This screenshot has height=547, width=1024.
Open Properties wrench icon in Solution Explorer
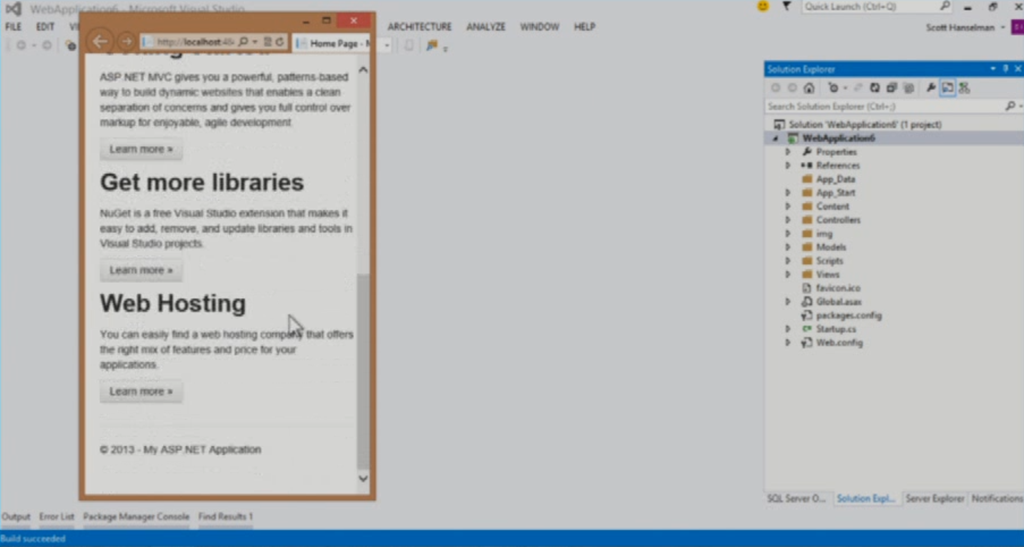point(931,88)
